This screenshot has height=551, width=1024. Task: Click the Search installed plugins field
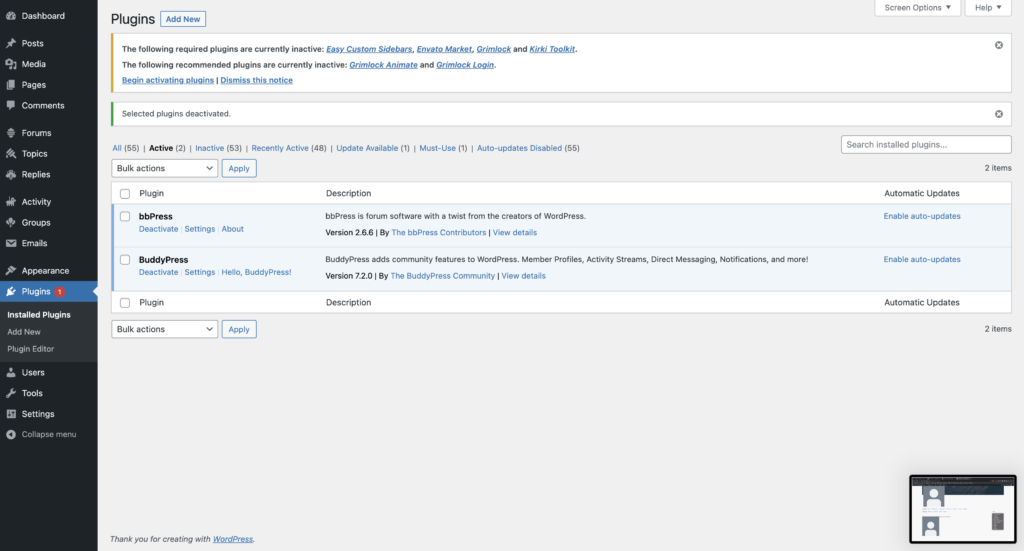(x=926, y=144)
